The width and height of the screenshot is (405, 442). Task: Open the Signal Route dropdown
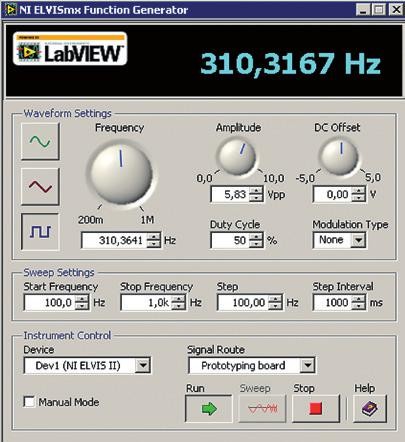(307, 366)
